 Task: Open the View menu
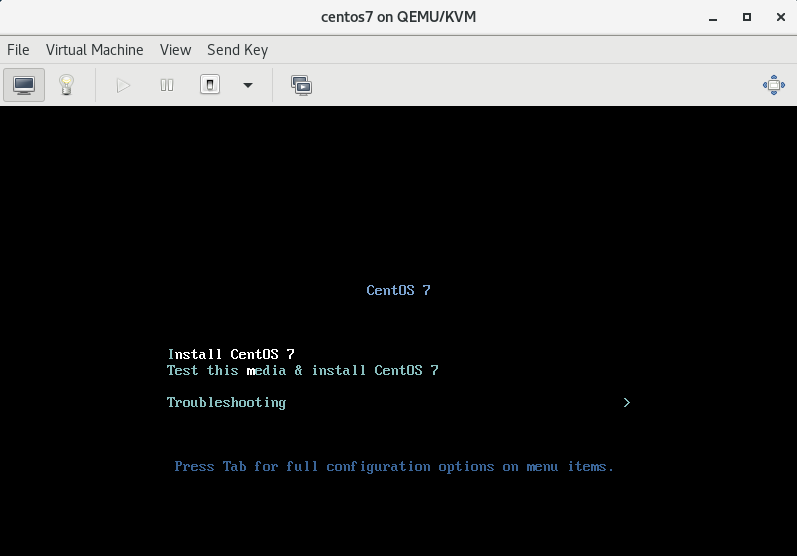[x=175, y=50]
